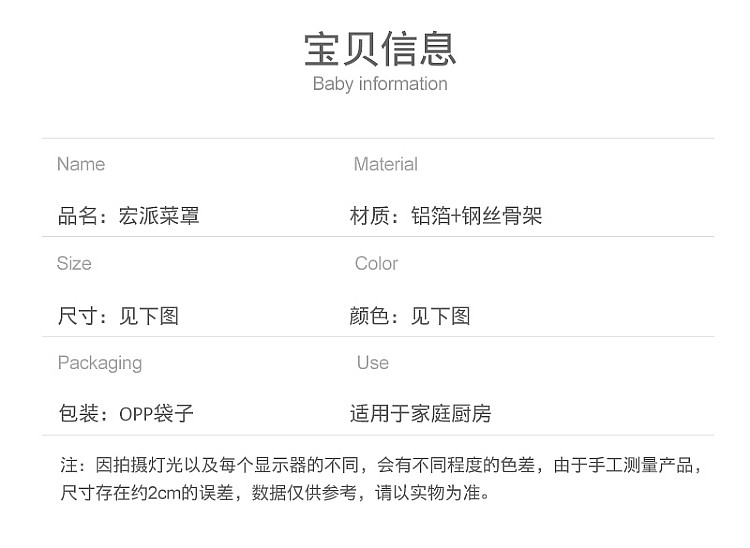Click the 包装 field label
The width and height of the screenshot is (750, 548).
[x=78, y=413]
